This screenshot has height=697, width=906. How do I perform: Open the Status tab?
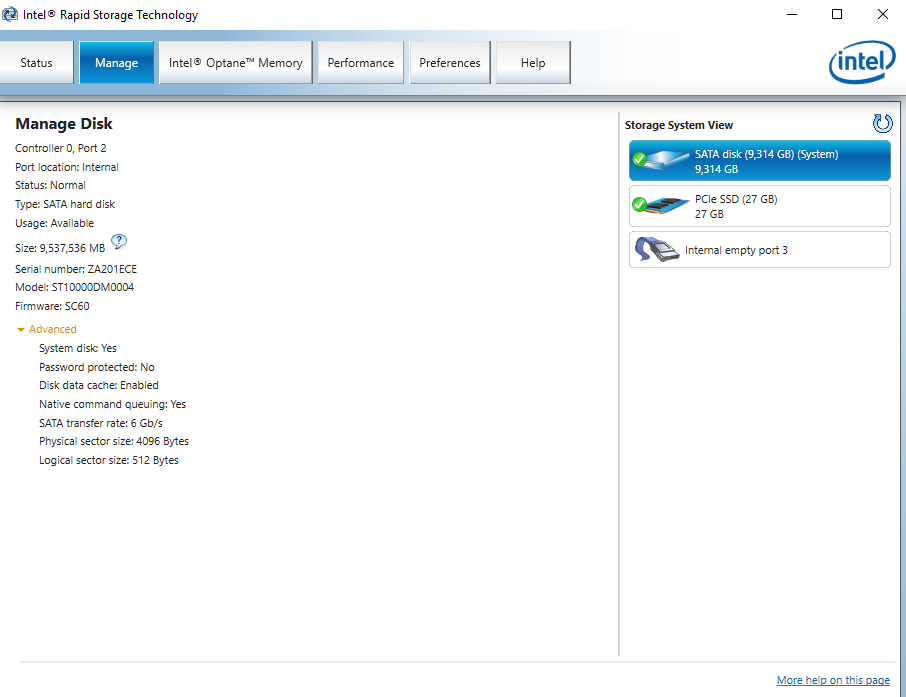(36, 62)
